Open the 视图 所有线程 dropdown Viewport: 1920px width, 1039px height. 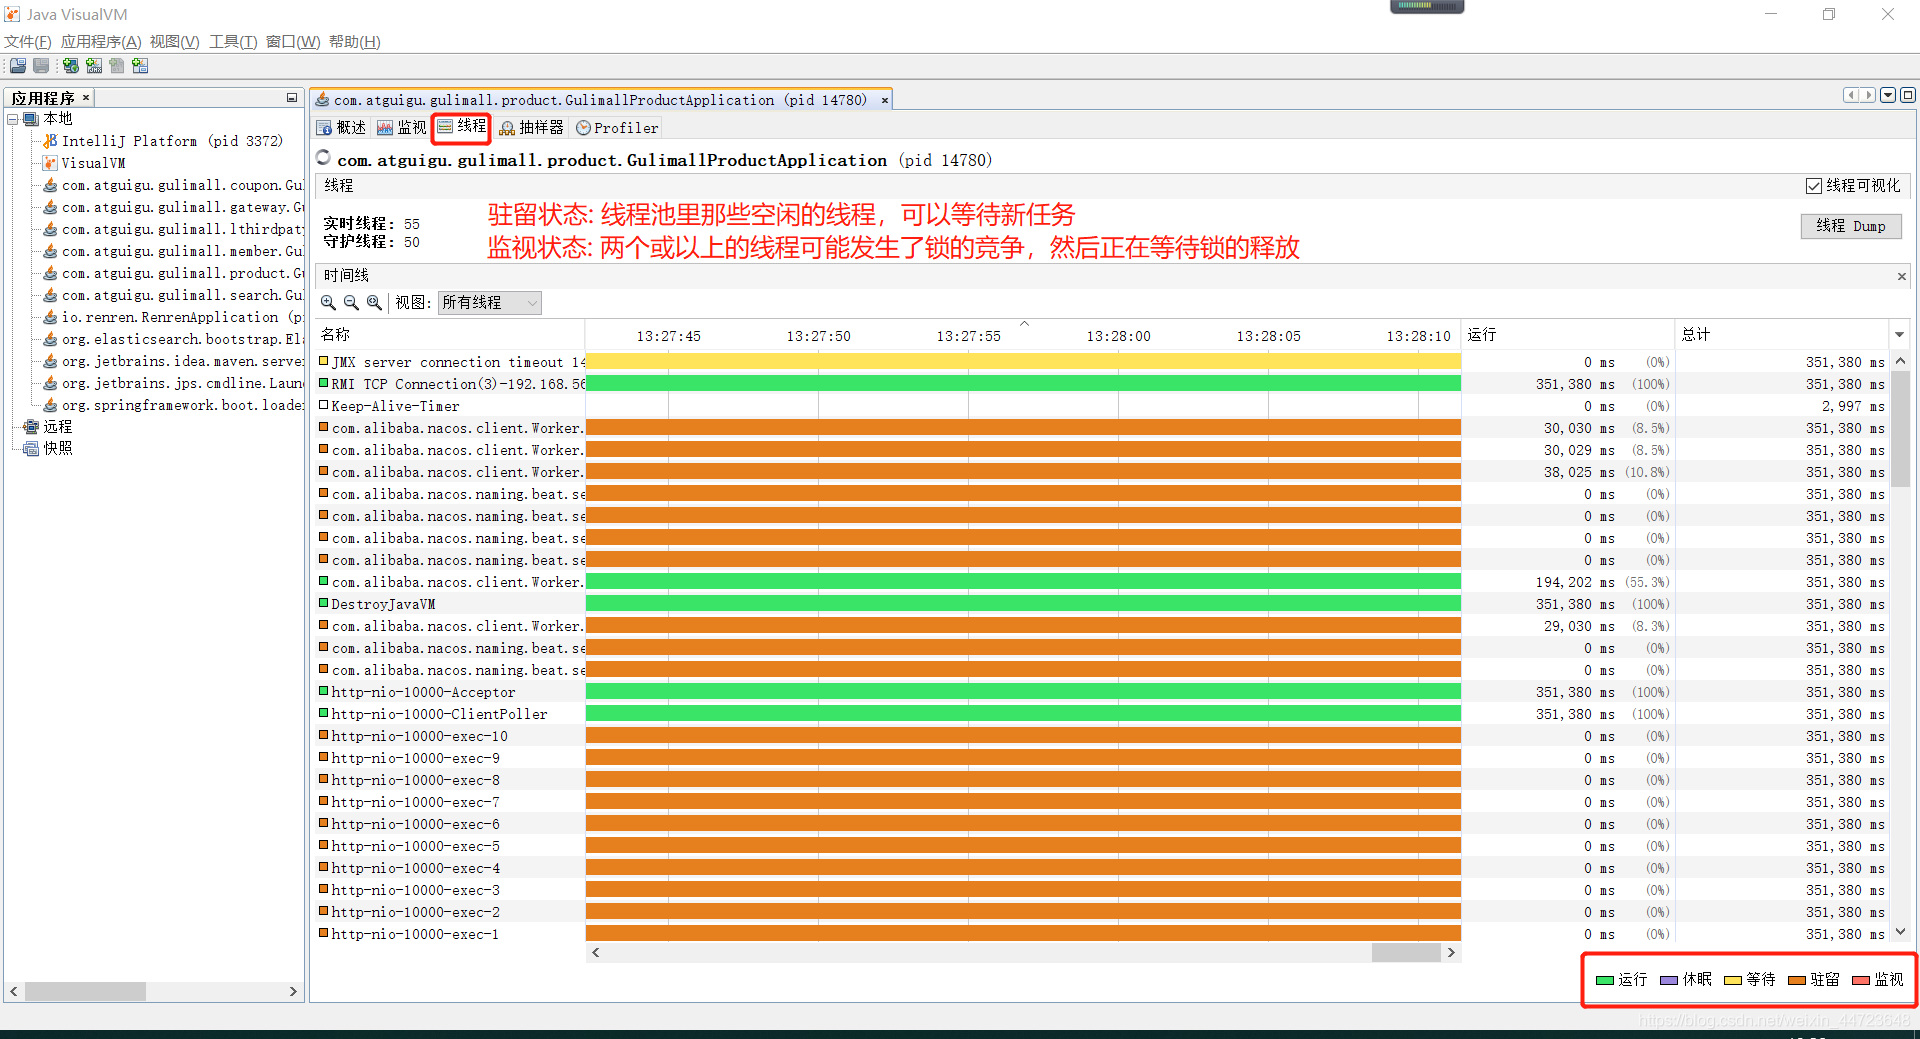[489, 302]
